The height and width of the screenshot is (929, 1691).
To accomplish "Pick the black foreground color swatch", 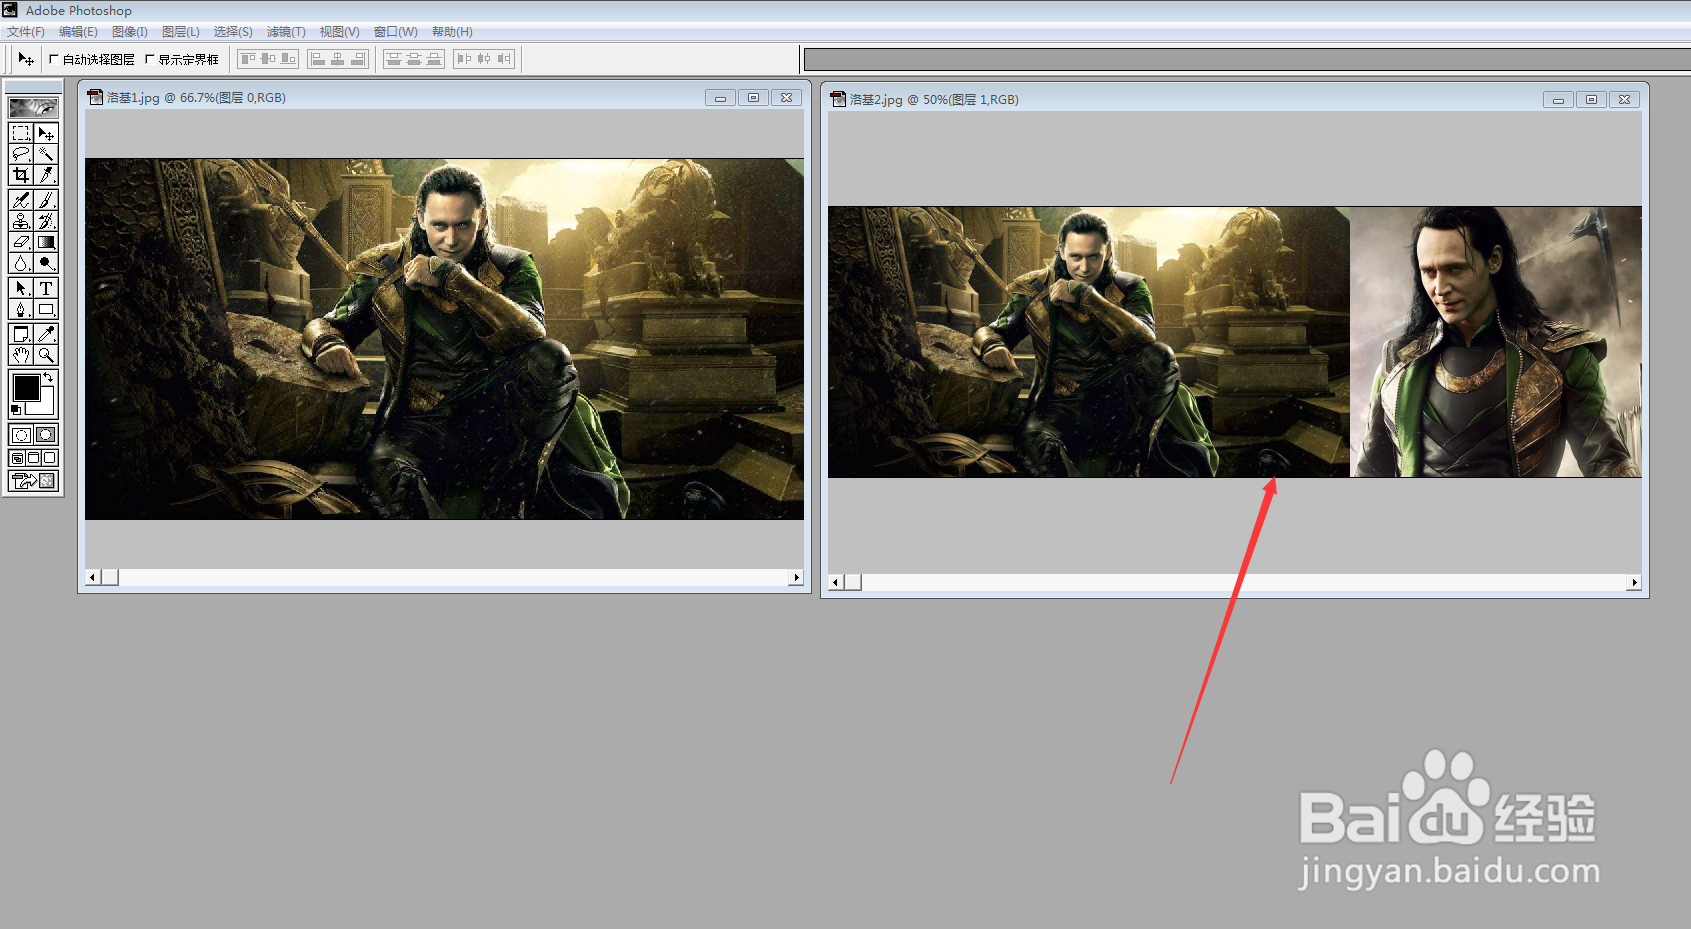I will coord(26,387).
